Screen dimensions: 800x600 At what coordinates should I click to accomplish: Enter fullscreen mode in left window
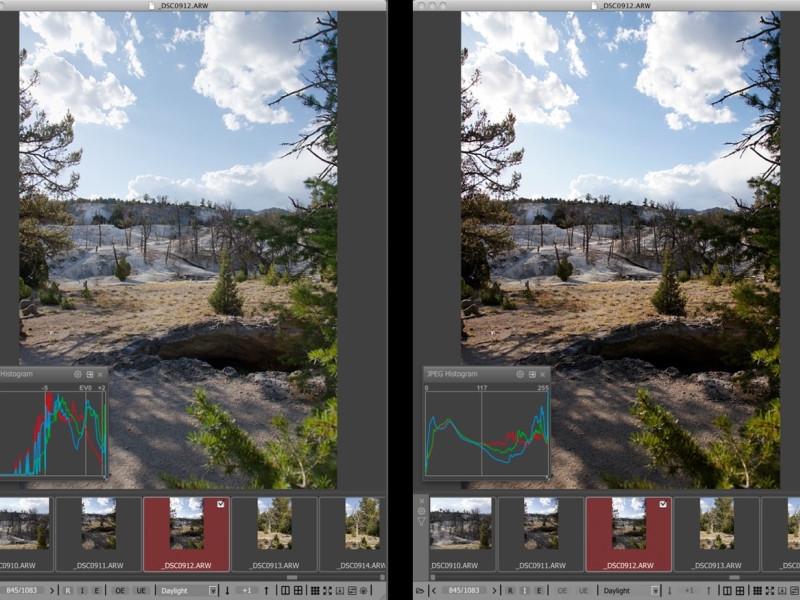[327, 590]
